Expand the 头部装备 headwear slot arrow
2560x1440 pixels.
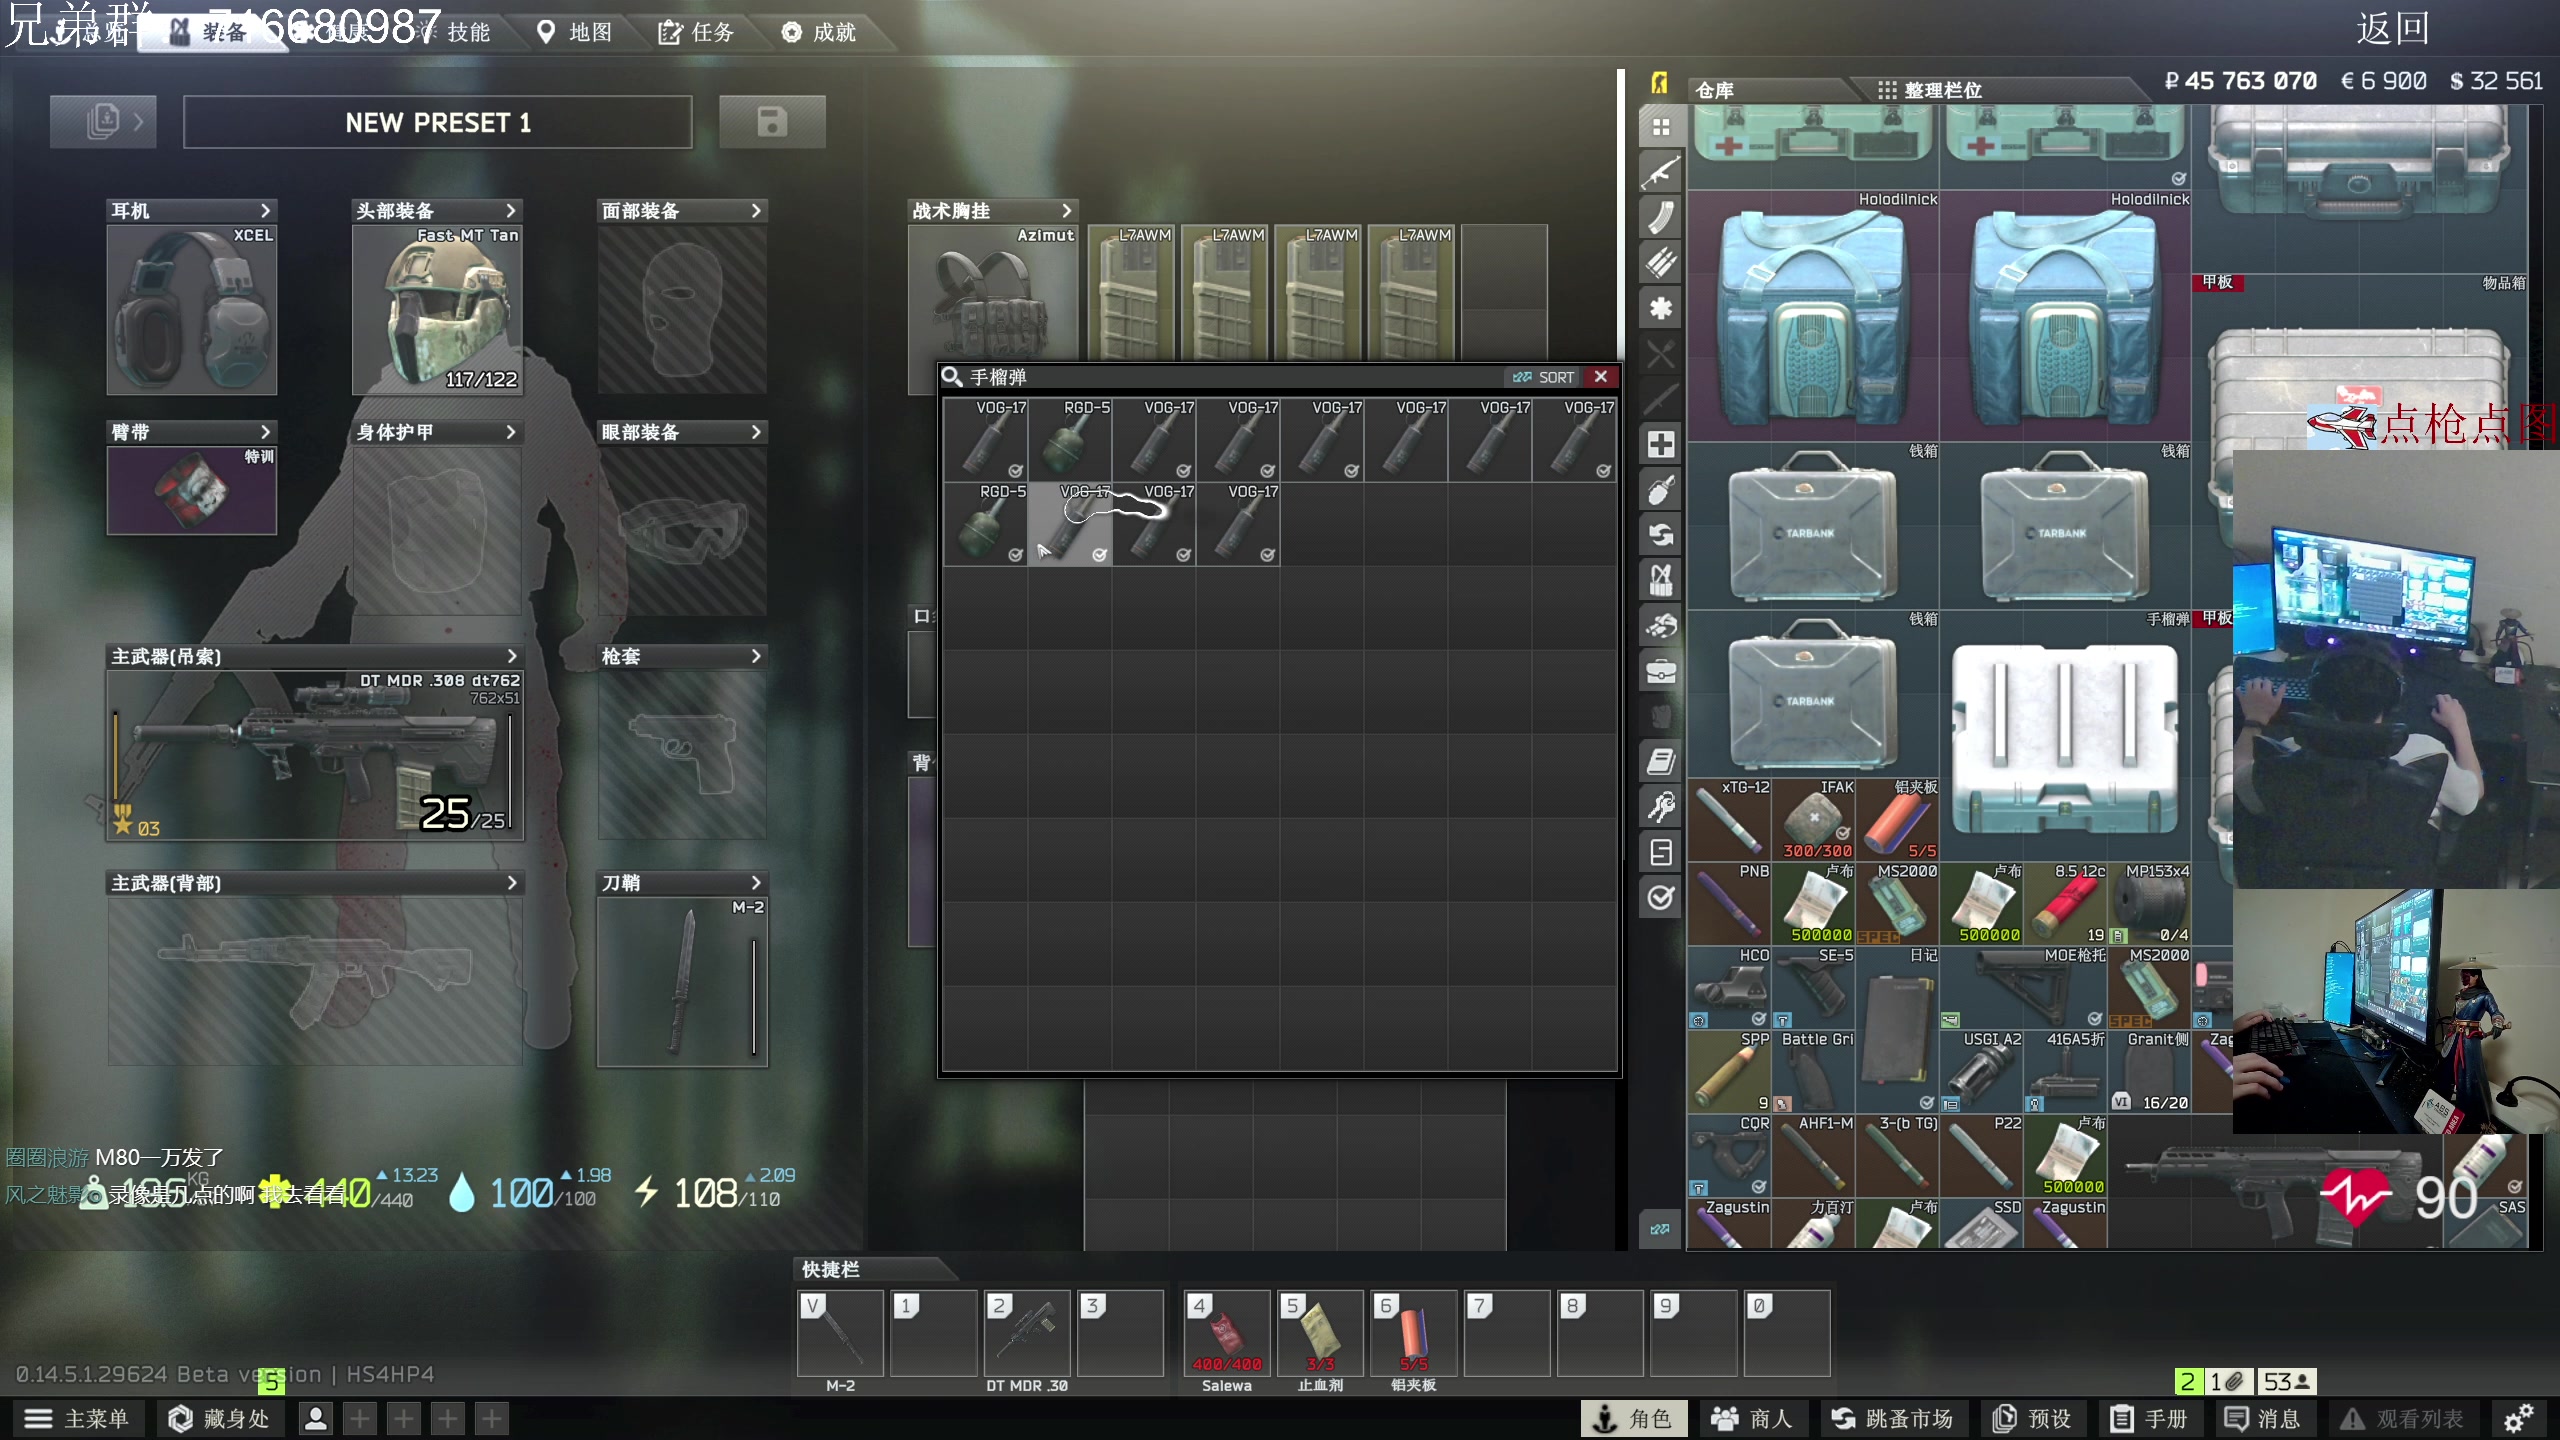point(510,211)
